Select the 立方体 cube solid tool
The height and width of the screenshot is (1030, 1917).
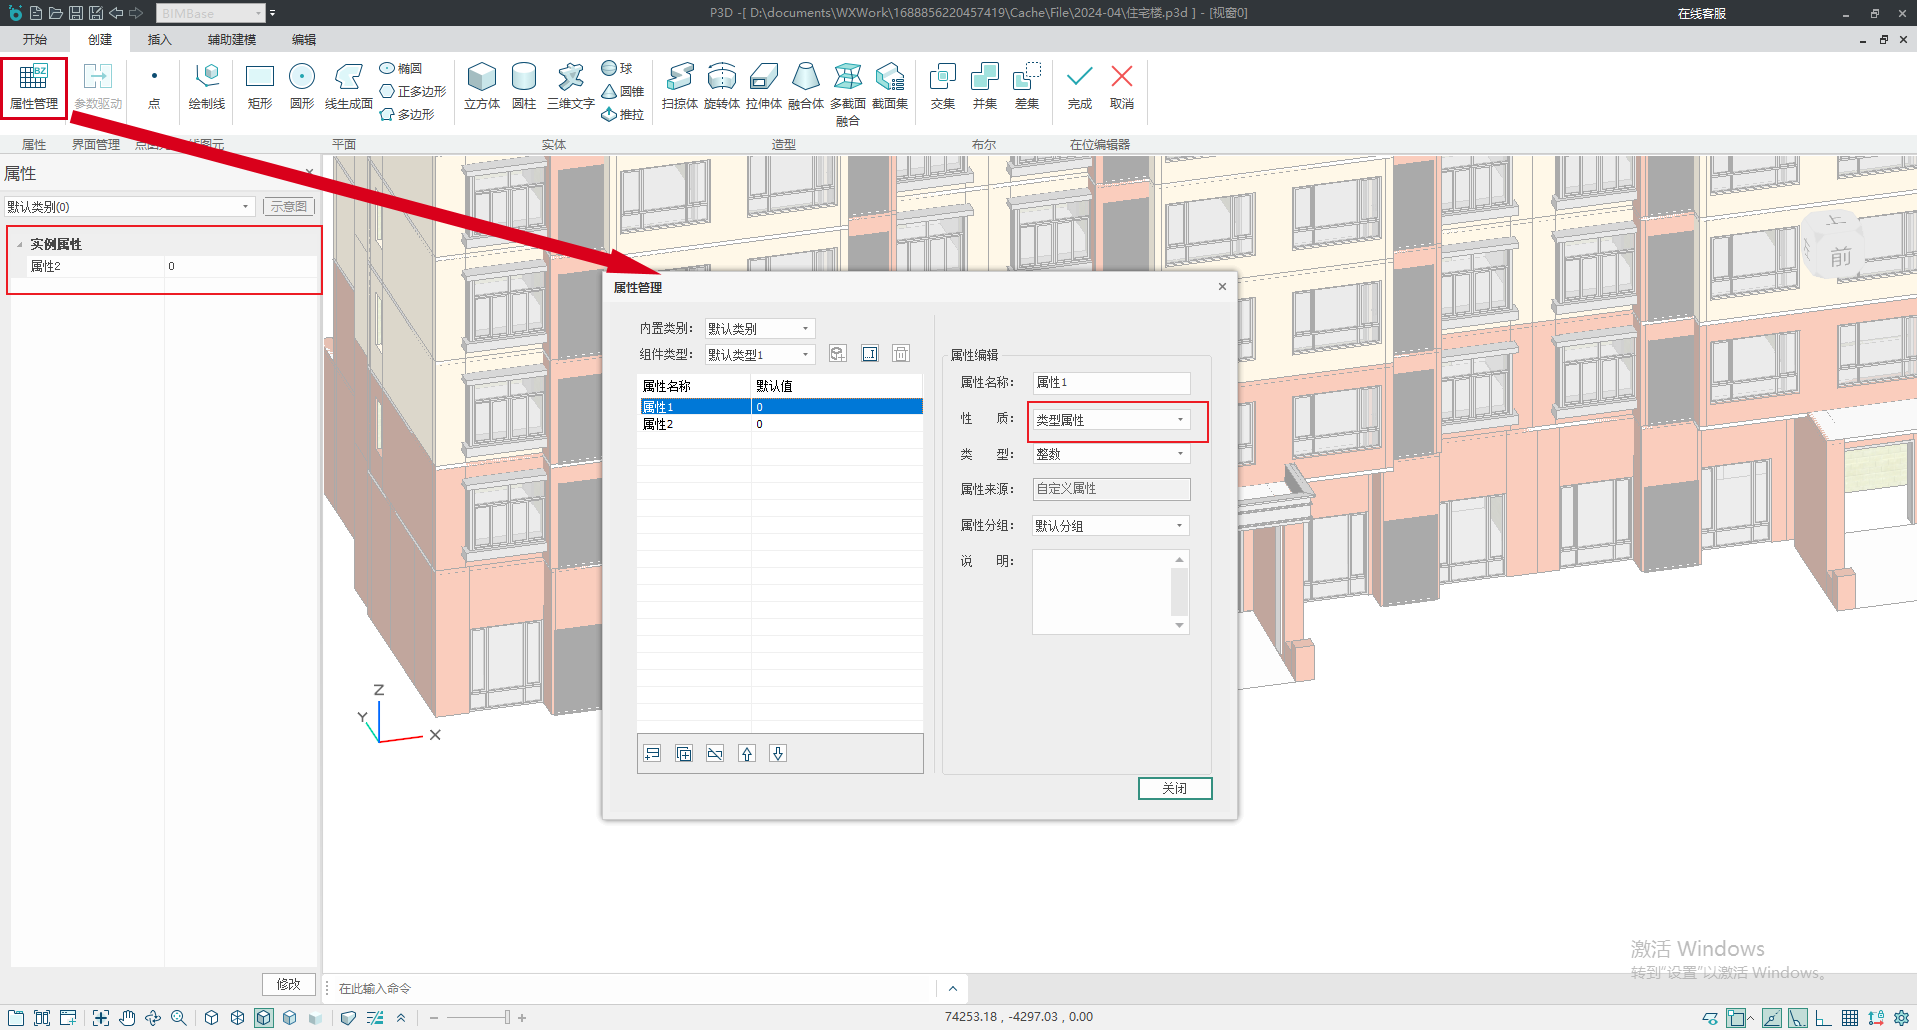point(481,86)
